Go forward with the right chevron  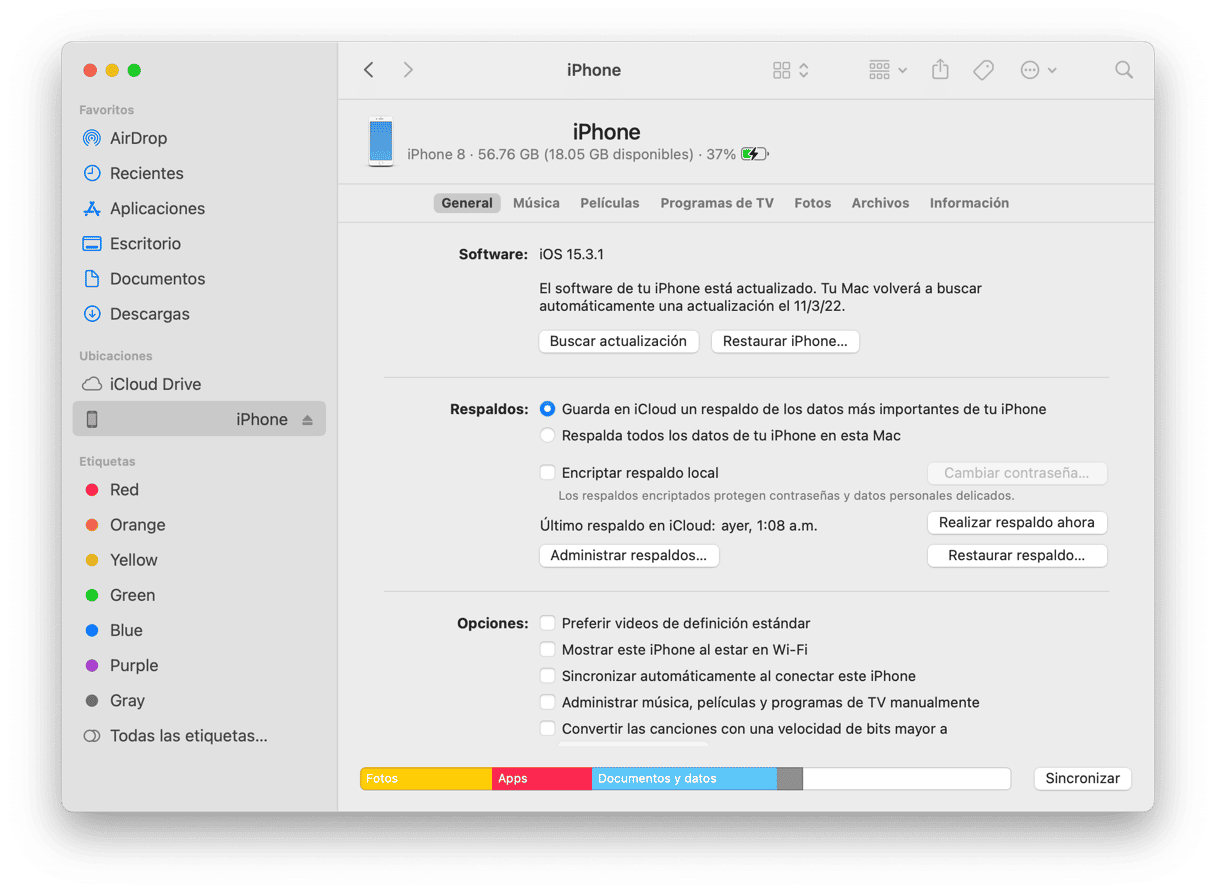point(407,70)
